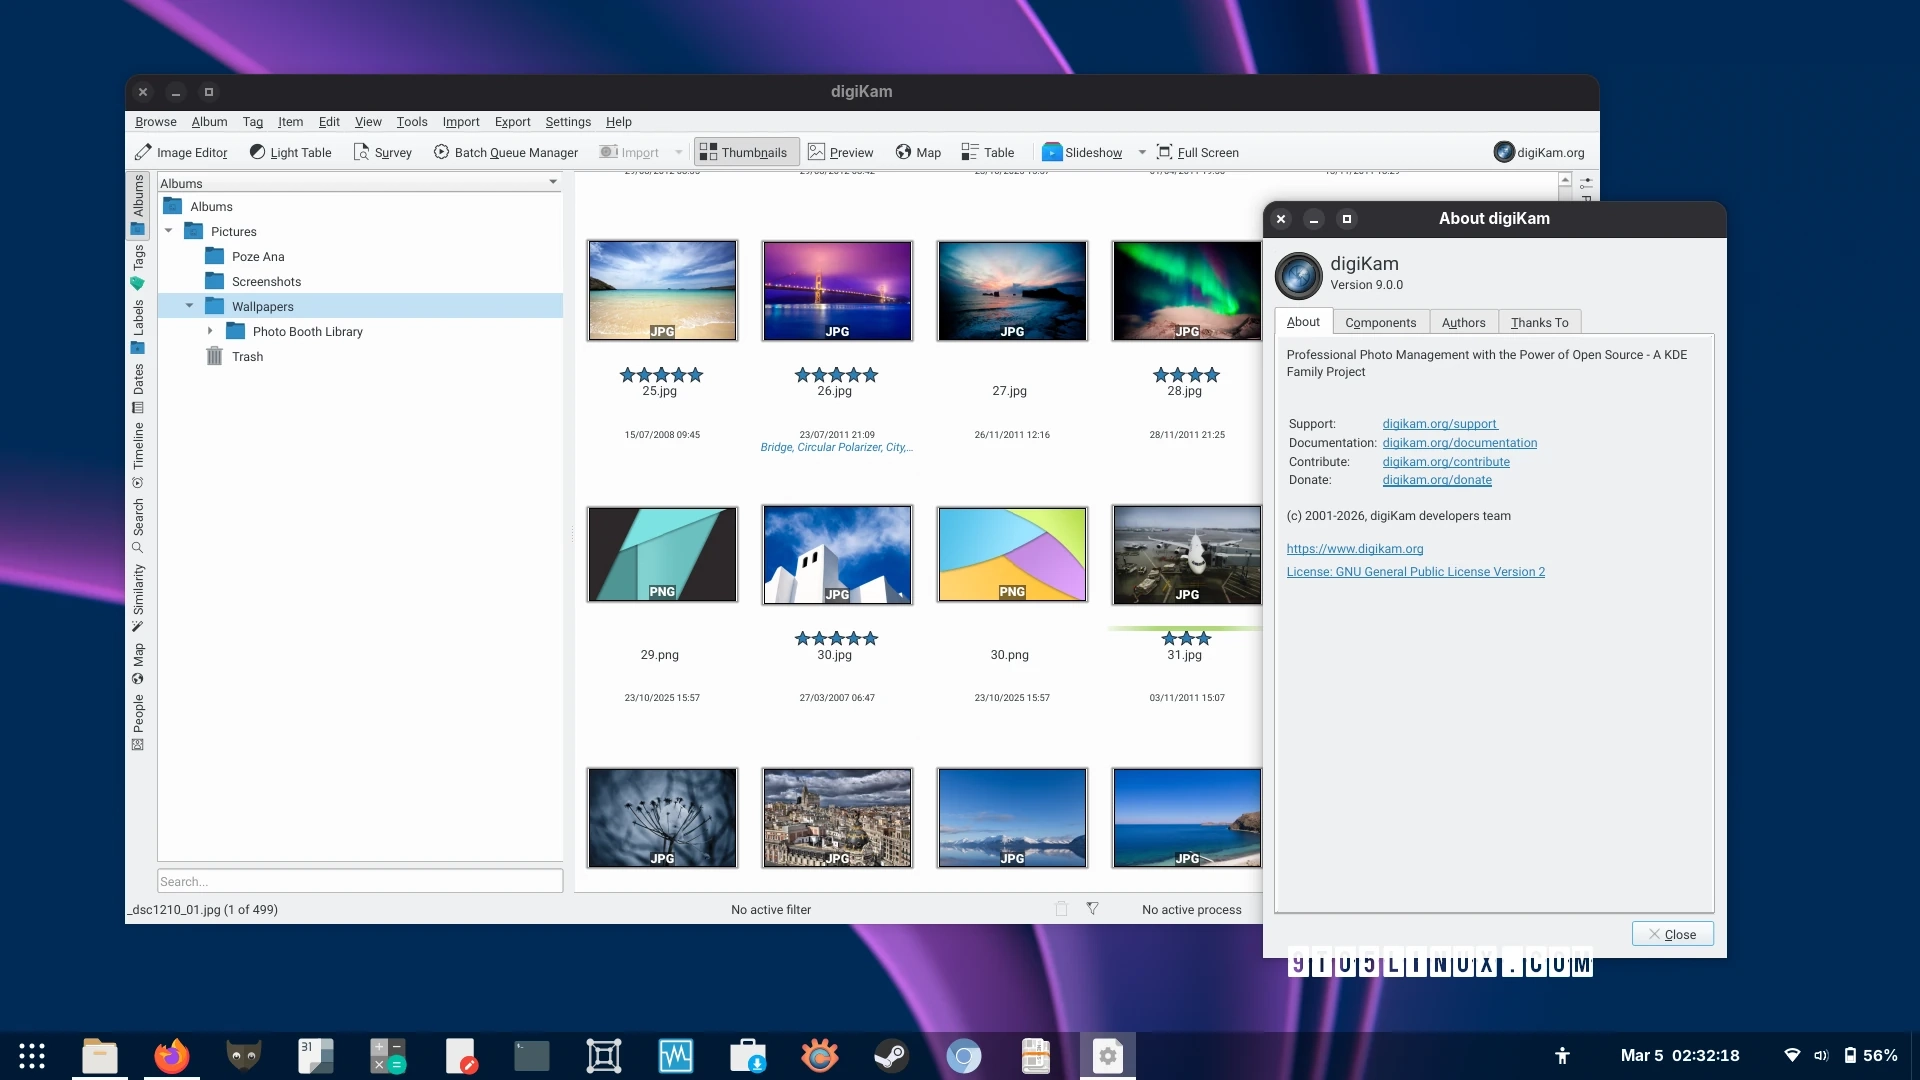Collapse the Pictures album tree

tap(169, 231)
